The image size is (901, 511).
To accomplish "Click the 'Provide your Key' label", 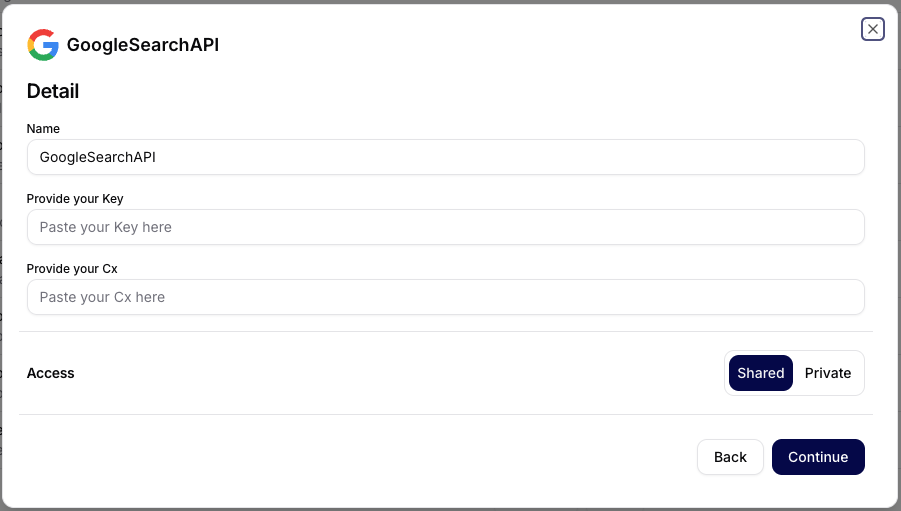I will [75, 199].
